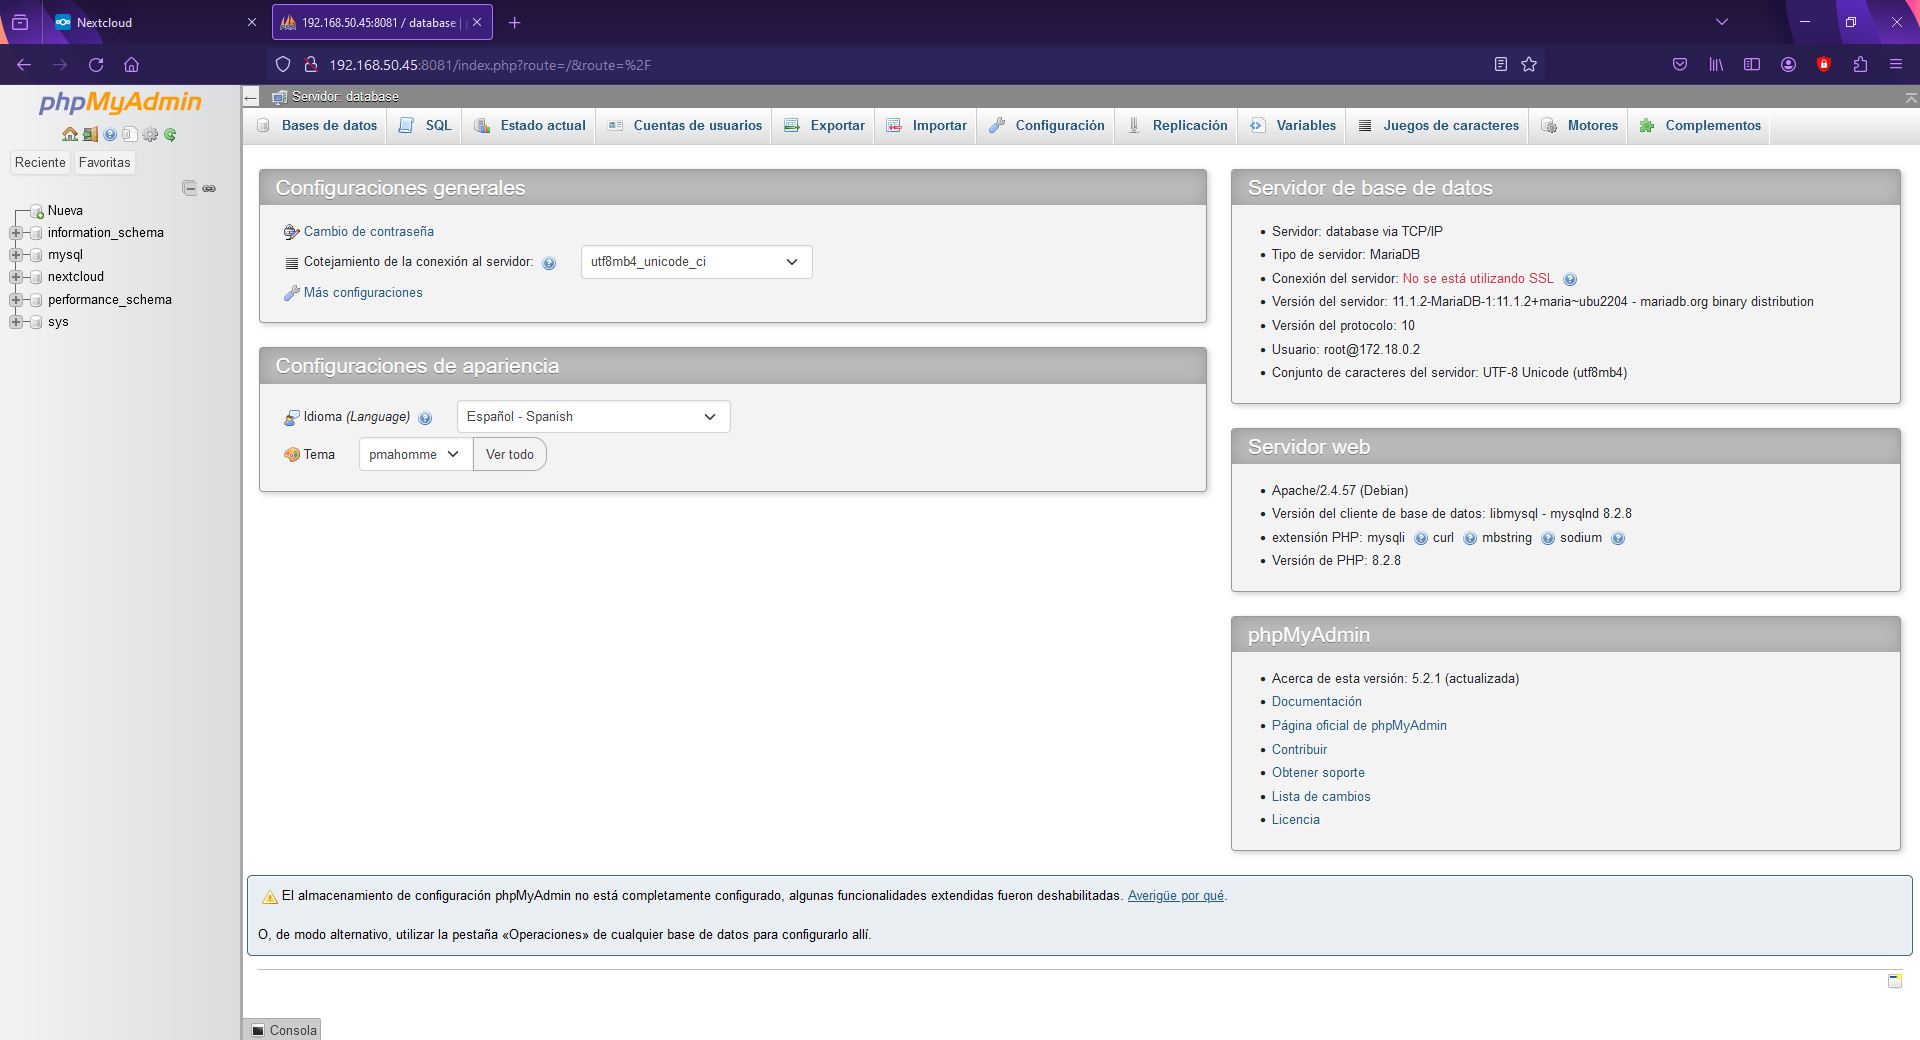Screen dimensions: 1920x1040
Task: Open phpMyAdmin documentation question-mark icon in sidebar
Action: [x=110, y=134]
